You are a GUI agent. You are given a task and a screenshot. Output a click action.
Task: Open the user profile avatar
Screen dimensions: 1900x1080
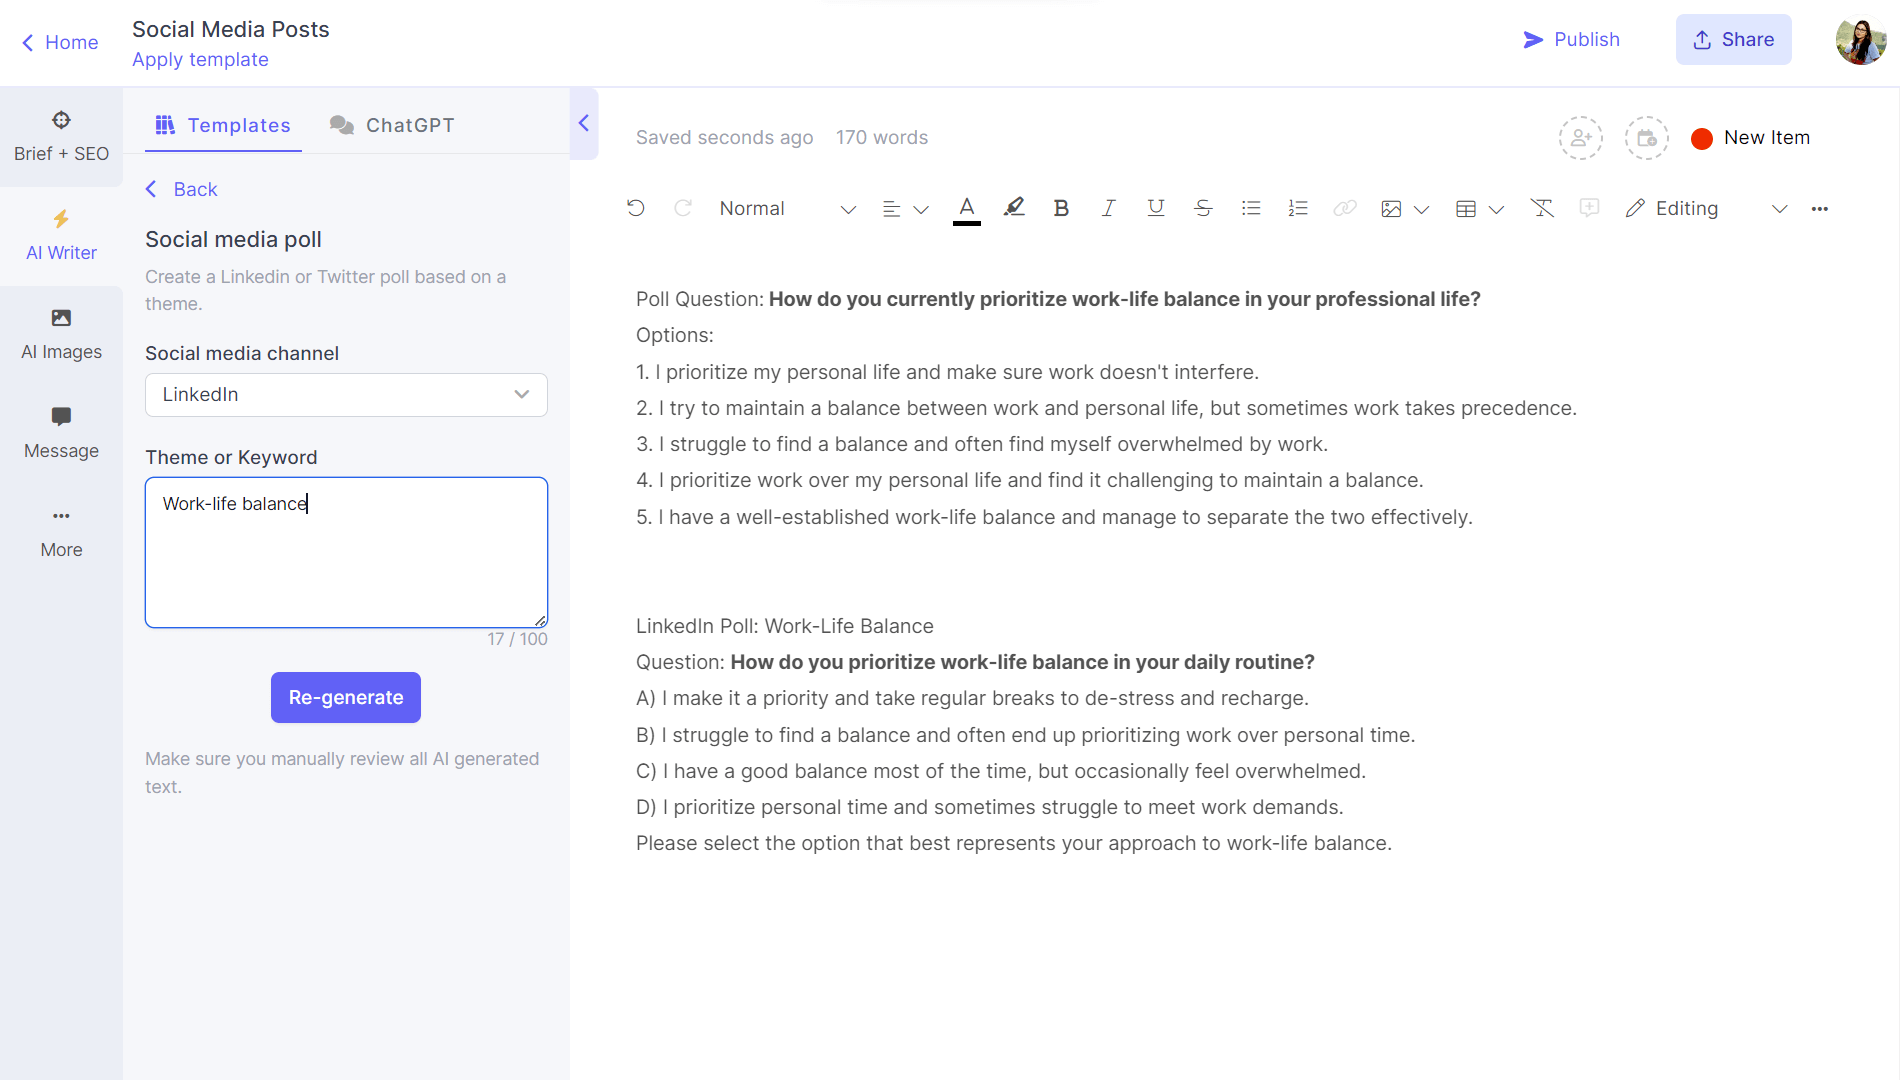(x=1861, y=41)
